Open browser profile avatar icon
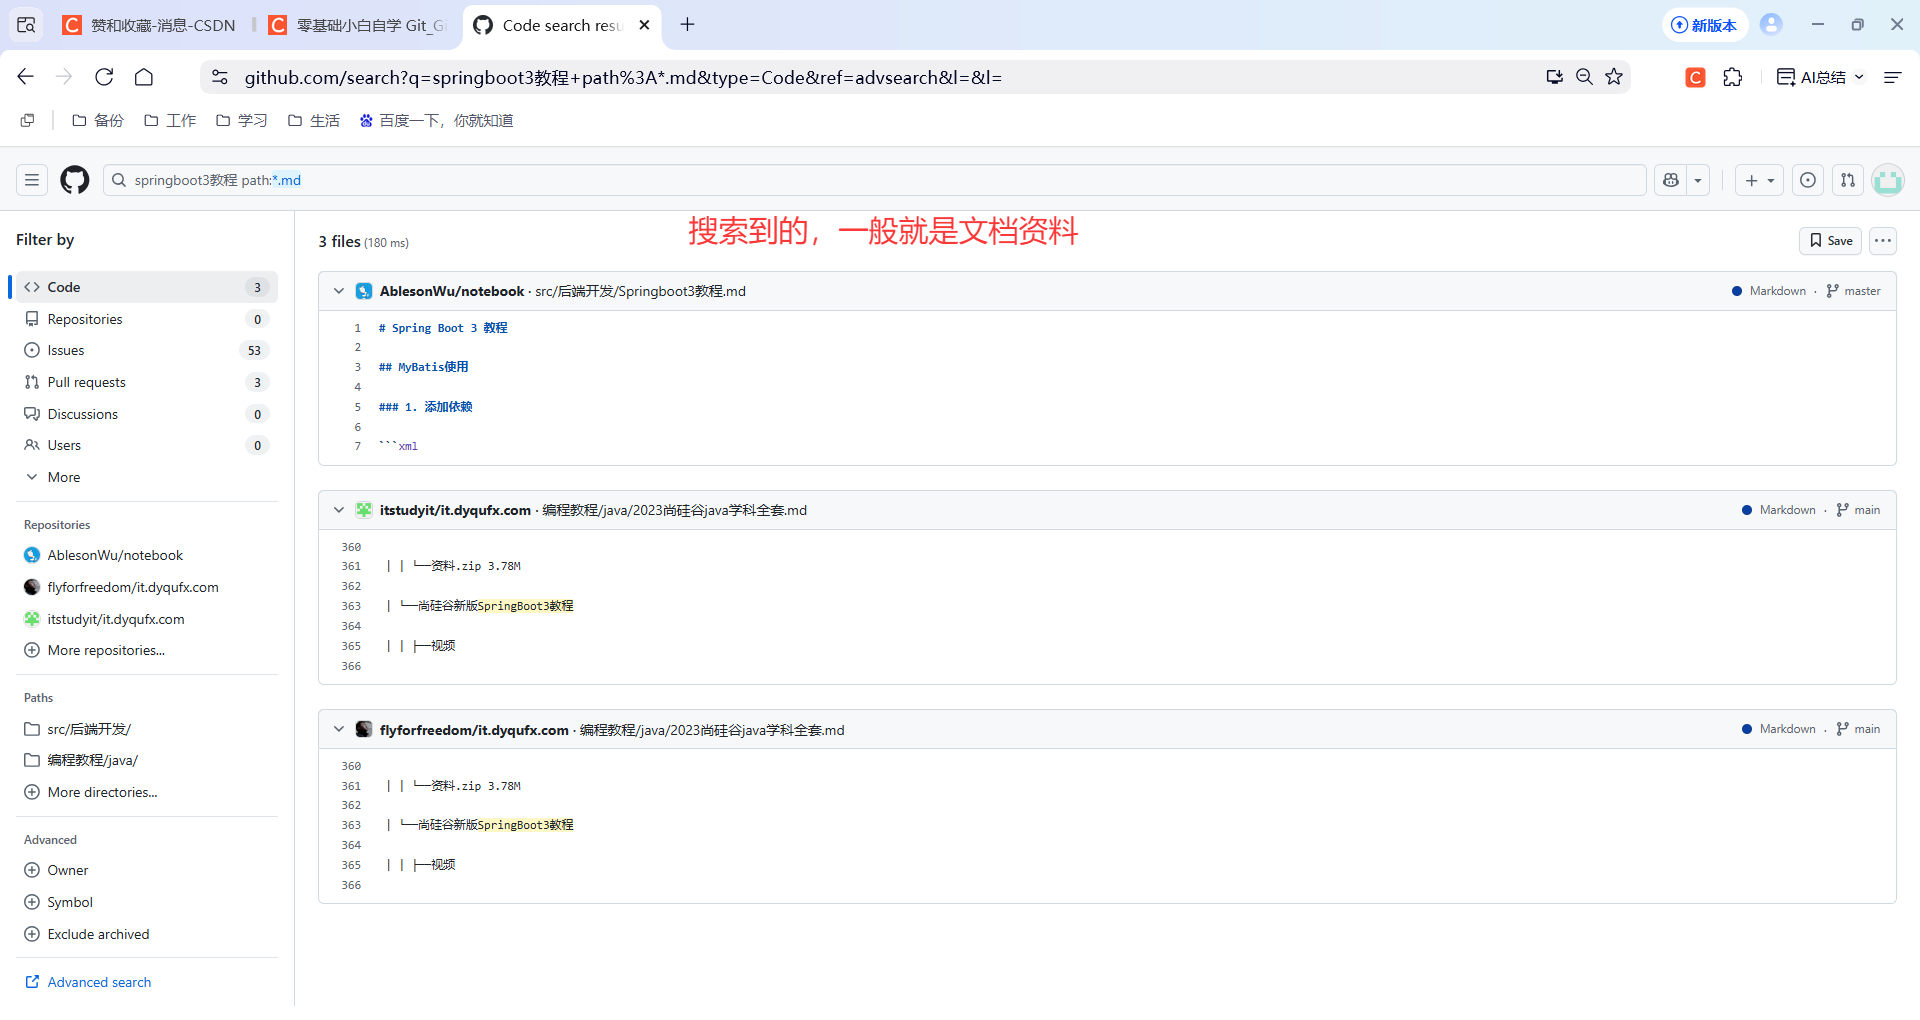The height and width of the screenshot is (1020, 1920). tap(1771, 25)
